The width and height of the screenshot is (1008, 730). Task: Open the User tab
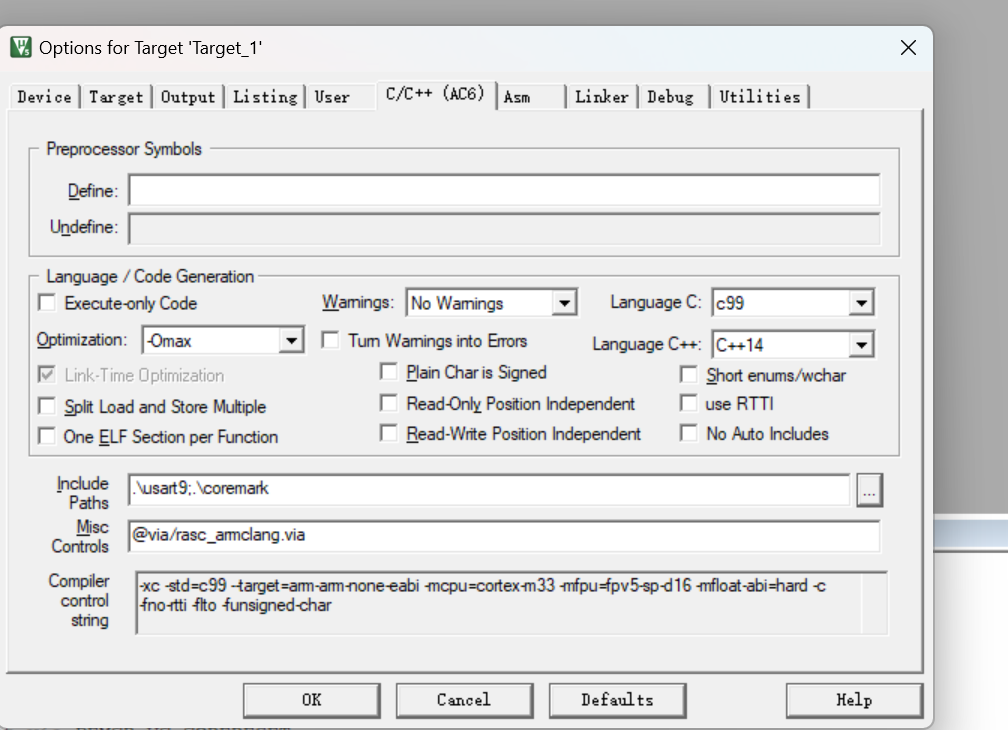click(x=332, y=97)
